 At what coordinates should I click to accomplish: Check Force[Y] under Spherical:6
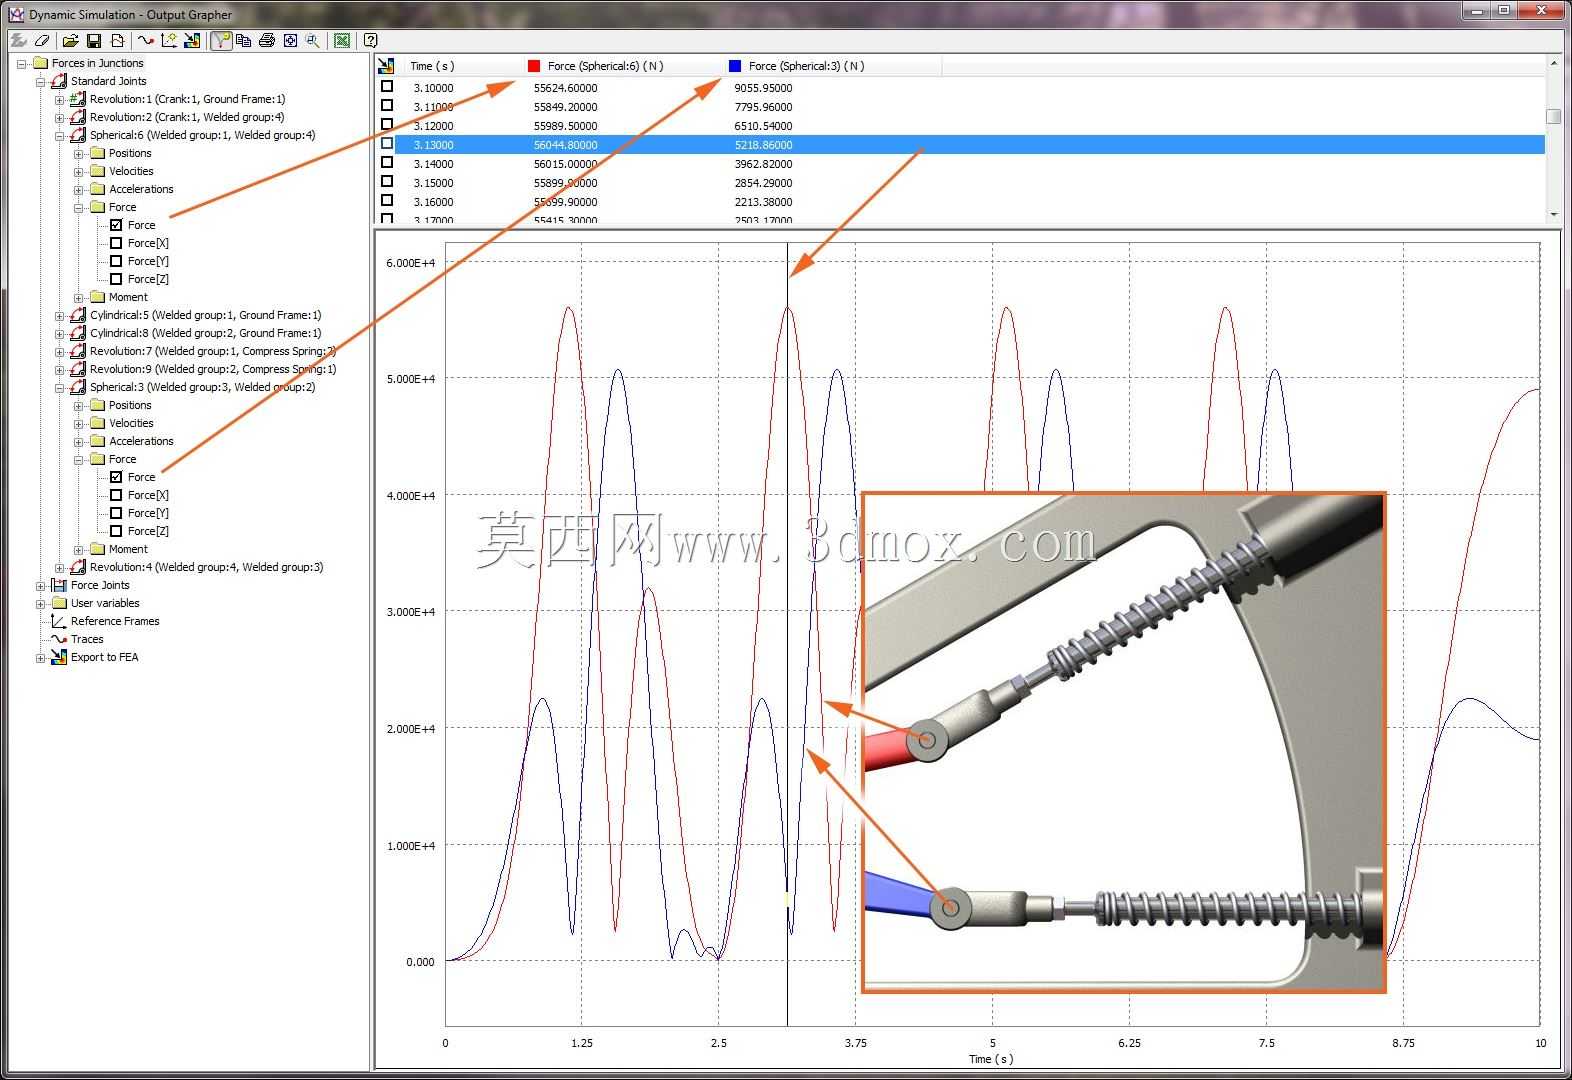click(116, 261)
